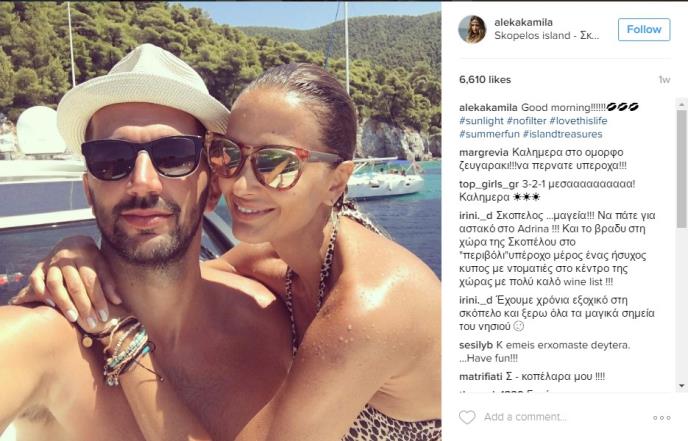Click in the Add a comment field
The image size is (688, 441).
pos(562,417)
